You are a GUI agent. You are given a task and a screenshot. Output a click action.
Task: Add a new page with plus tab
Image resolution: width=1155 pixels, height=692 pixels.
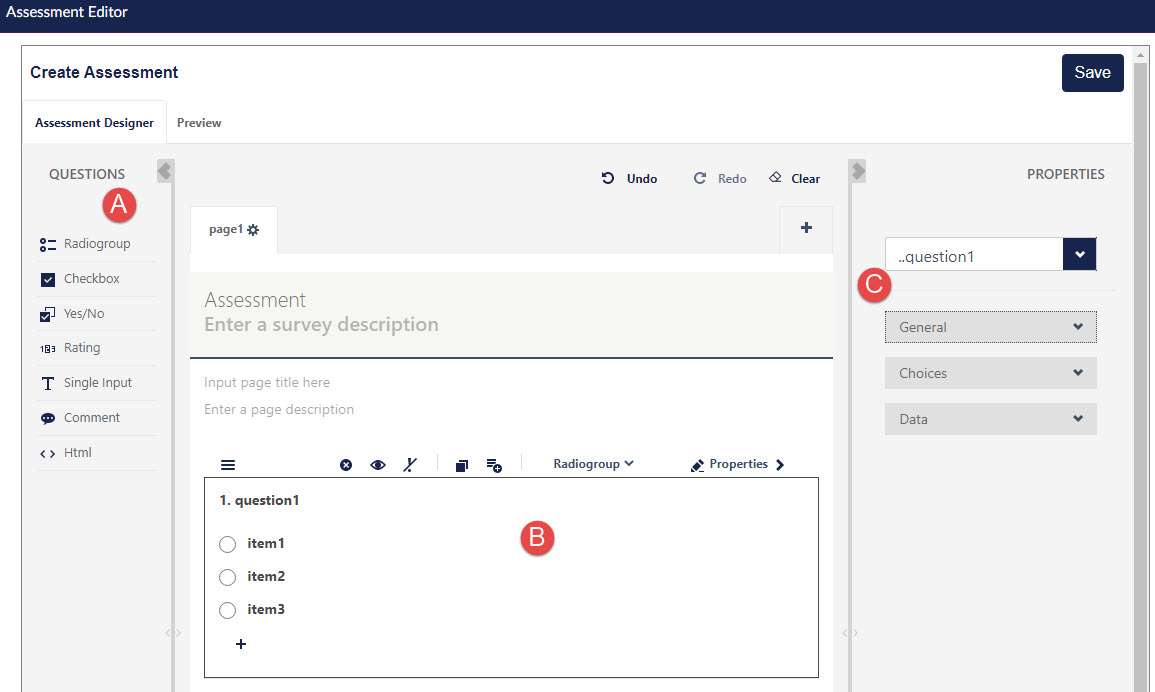[806, 228]
